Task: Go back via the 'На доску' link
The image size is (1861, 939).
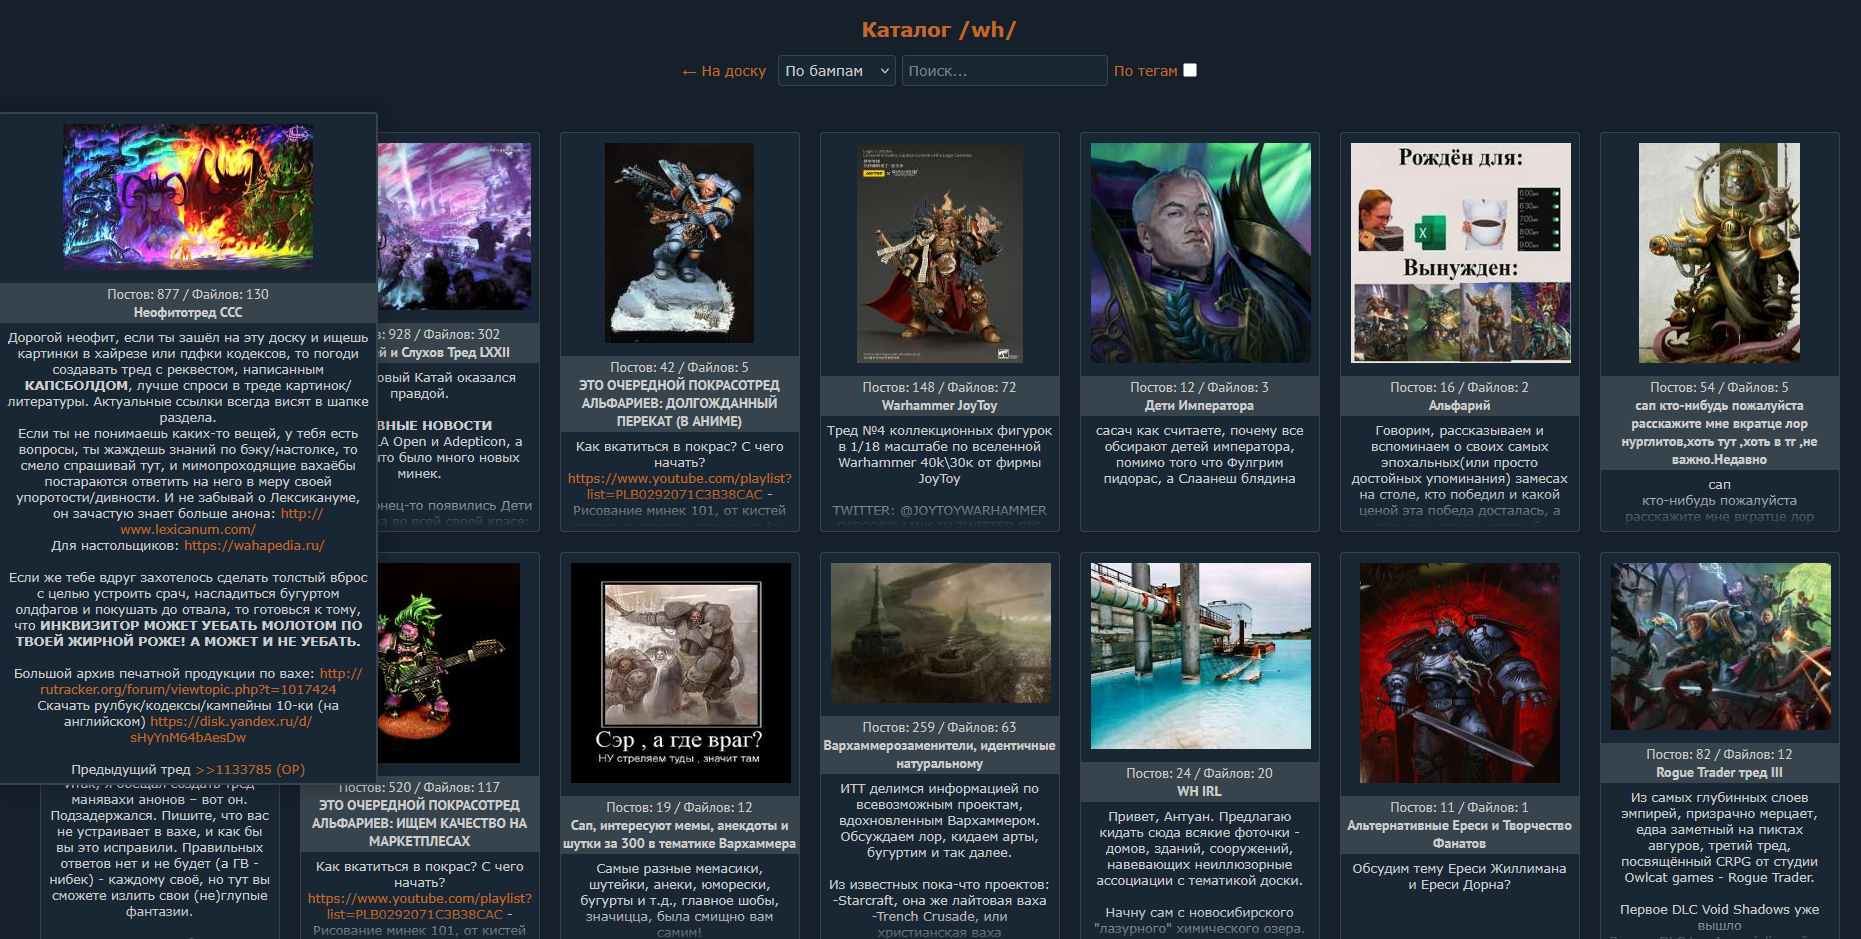Action: tap(724, 71)
